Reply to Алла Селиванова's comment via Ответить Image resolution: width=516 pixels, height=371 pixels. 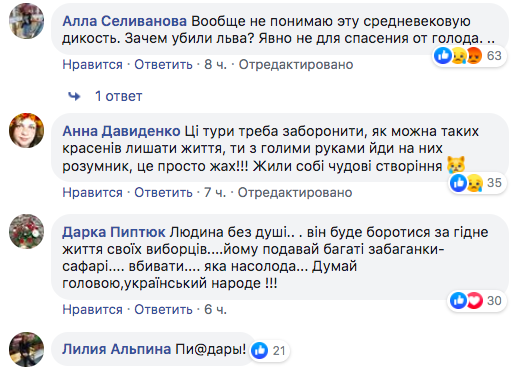pos(163,64)
